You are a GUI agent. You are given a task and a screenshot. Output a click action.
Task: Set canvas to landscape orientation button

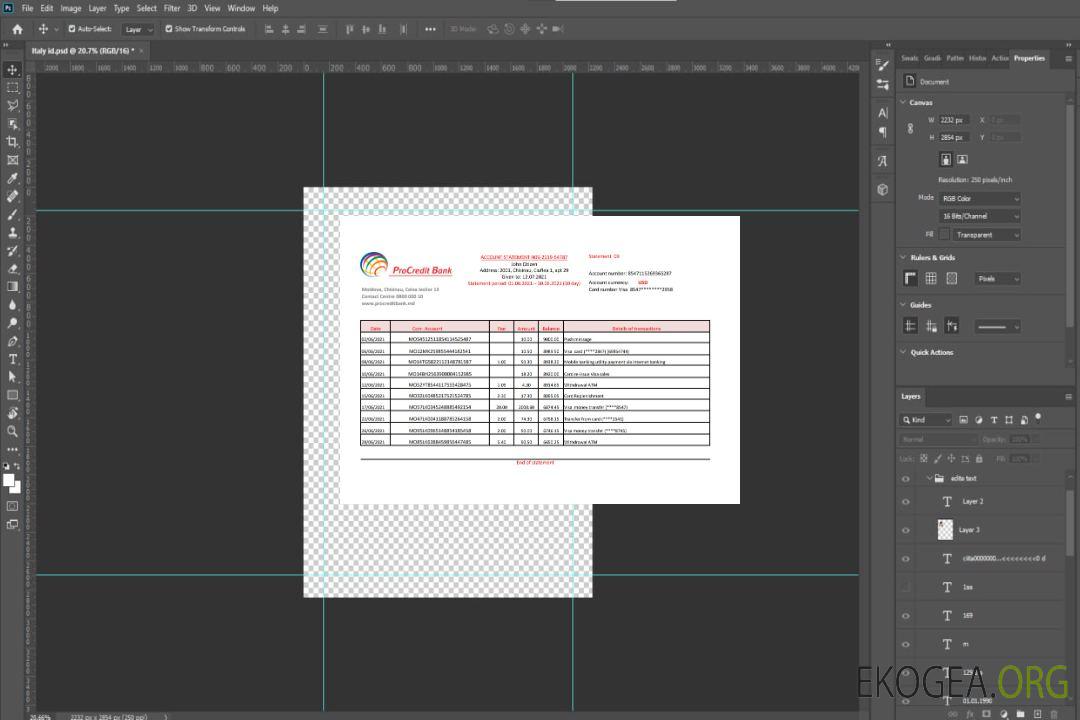pyautogui.click(x=962, y=160)
